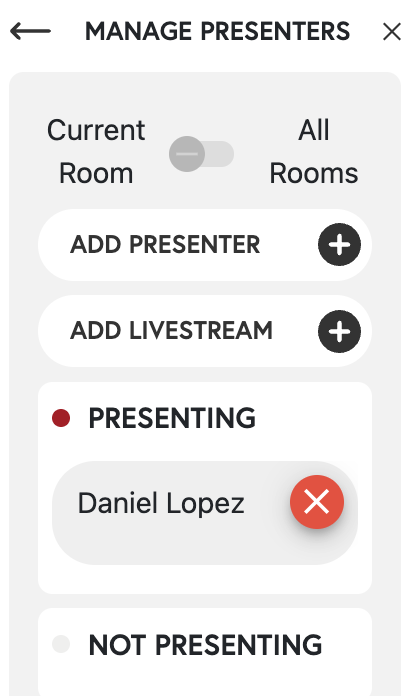This screenshot has width=408, height=696.
Task: Click the gray Not Presenting status dot
Action: pyautogui.click(x=61, y=644)
